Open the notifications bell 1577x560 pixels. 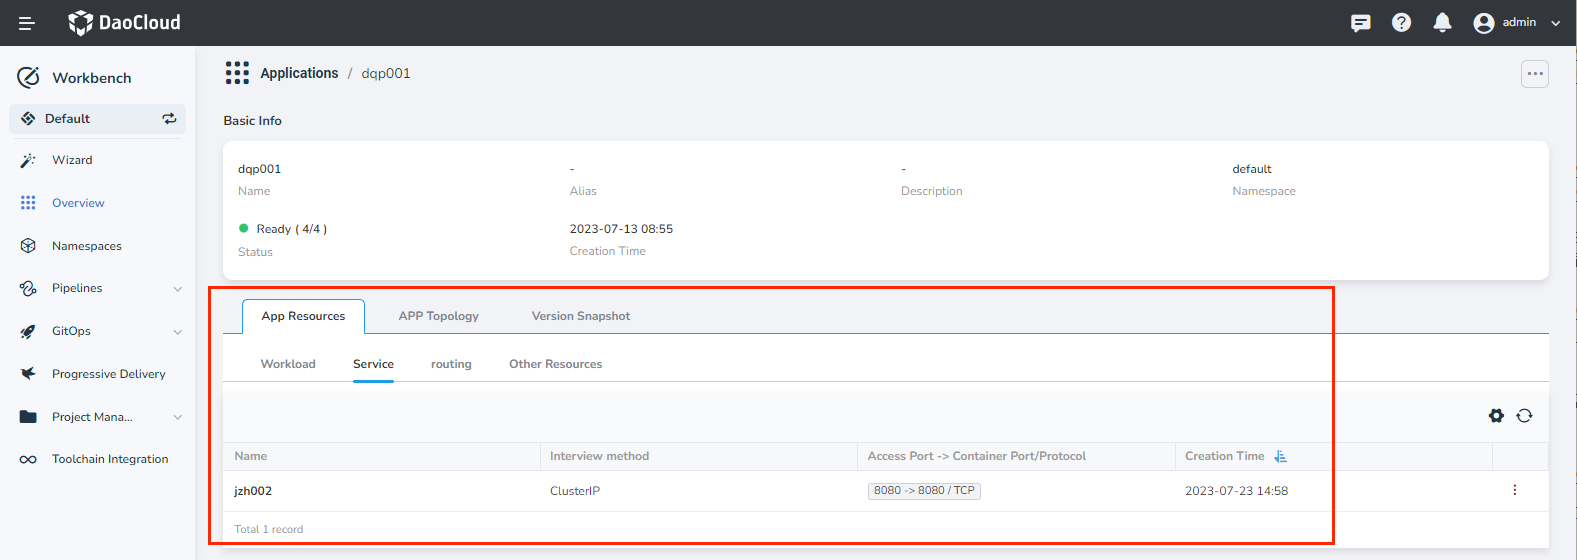tap(1442, 23)
